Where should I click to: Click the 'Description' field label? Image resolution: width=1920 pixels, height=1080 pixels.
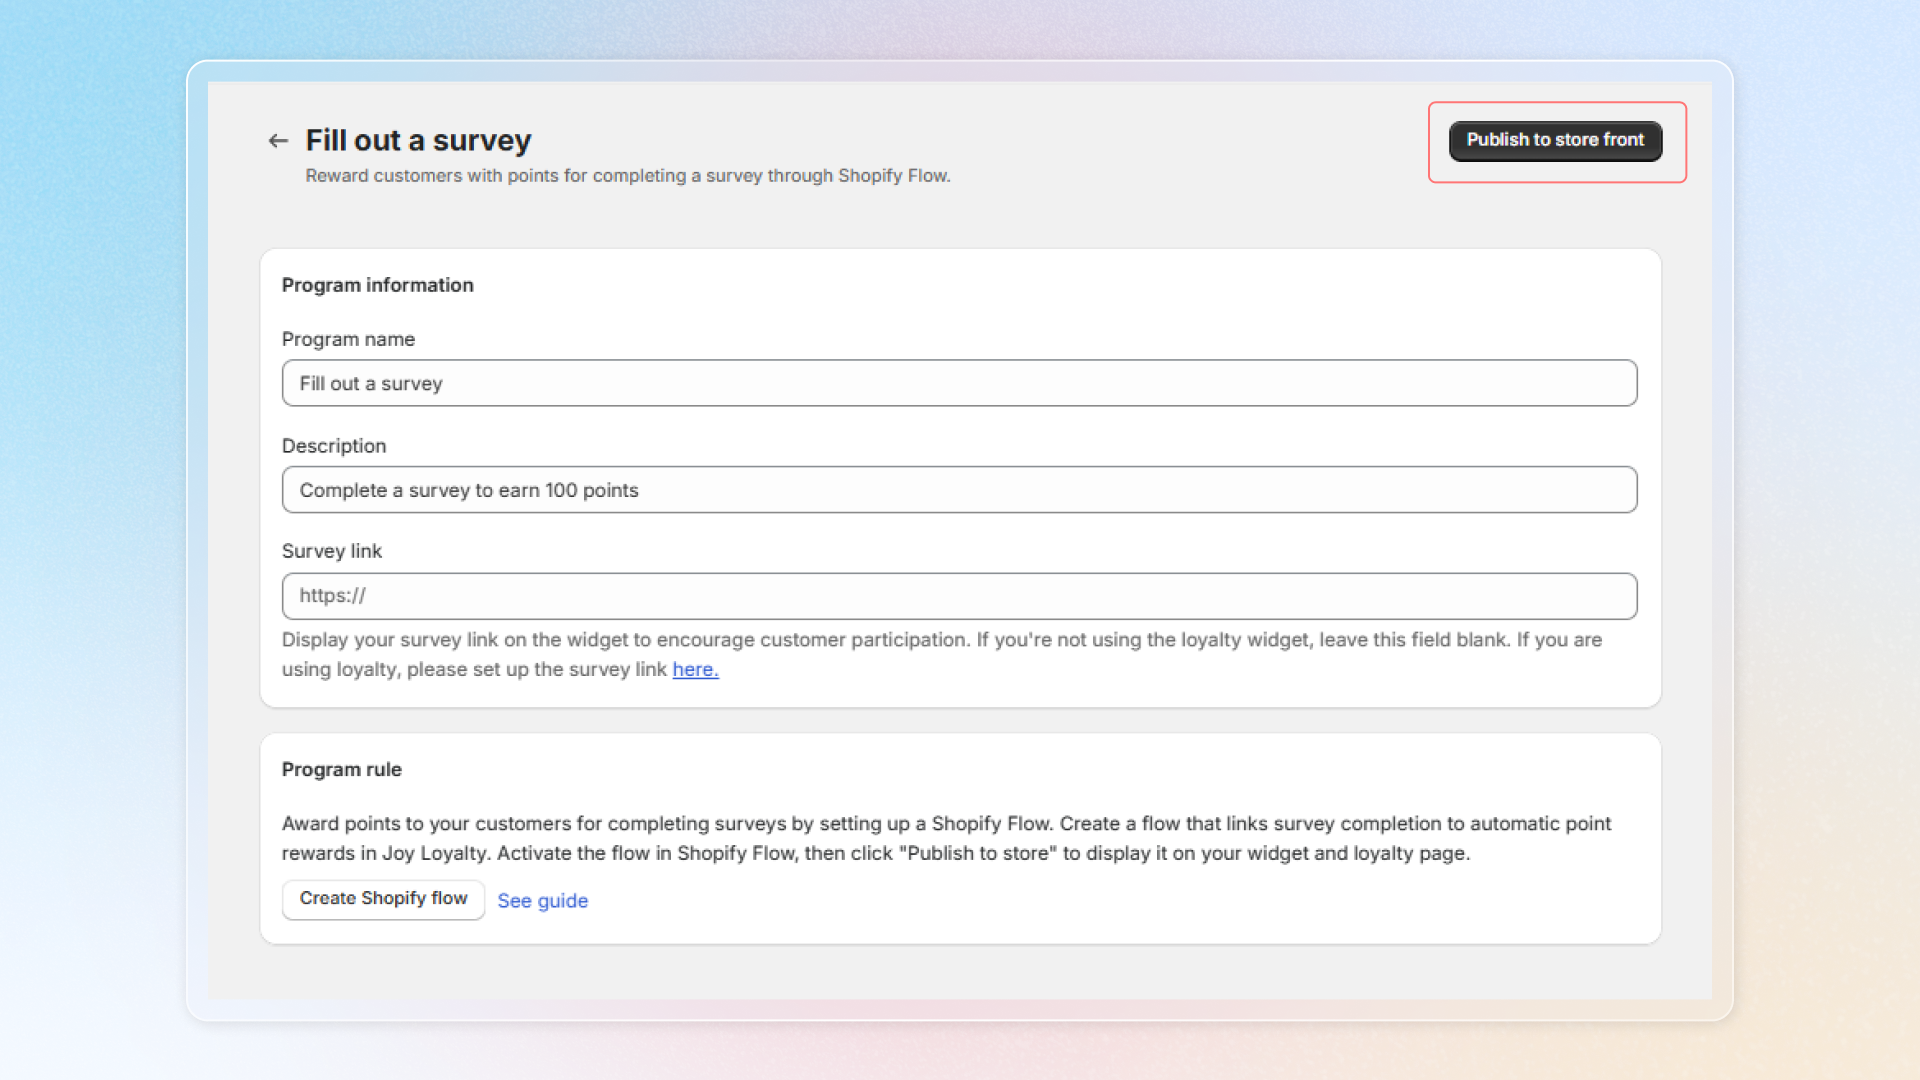334,446
